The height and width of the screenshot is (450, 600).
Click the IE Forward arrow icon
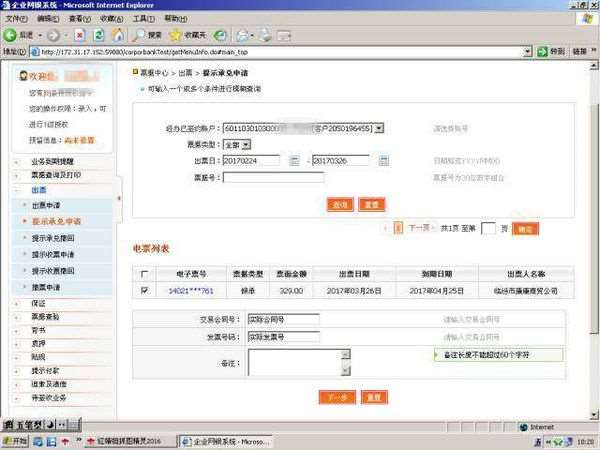[x=54, y=36]
